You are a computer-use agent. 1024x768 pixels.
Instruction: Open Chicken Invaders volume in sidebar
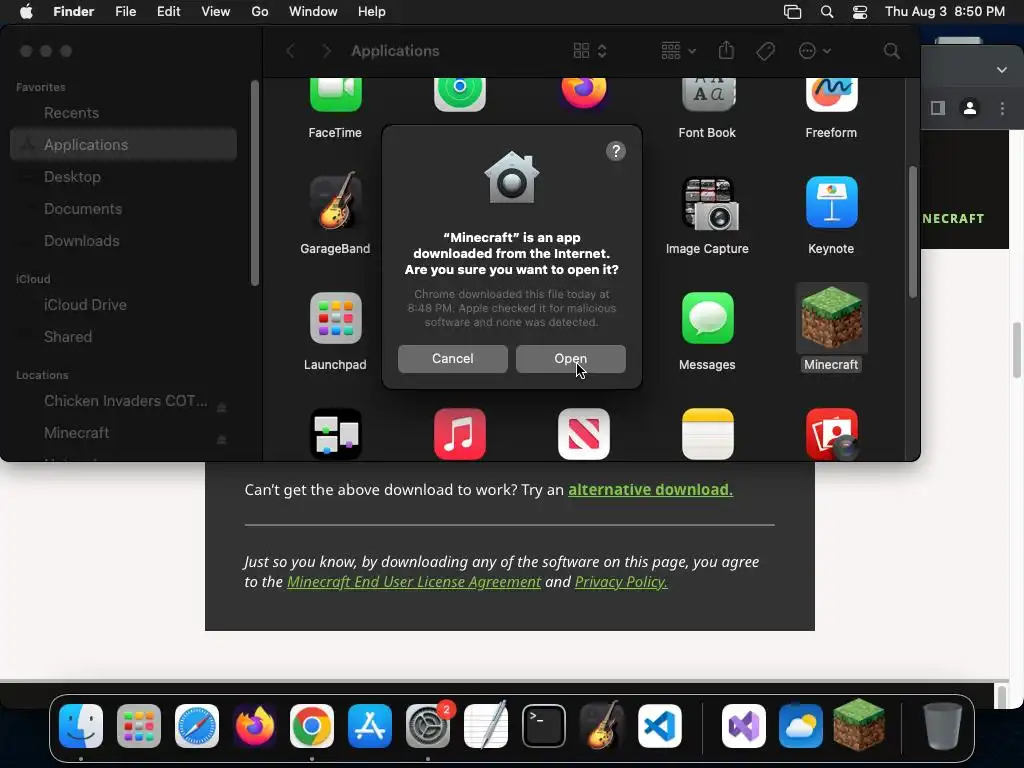[x=125, y=401]
